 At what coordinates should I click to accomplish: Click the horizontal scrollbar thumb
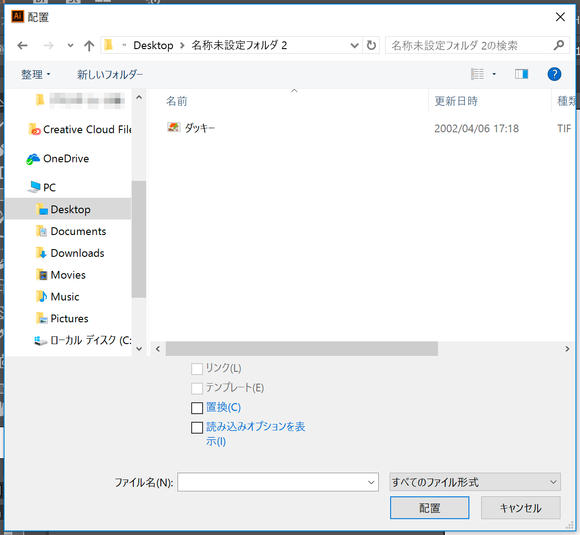[301, 349]
